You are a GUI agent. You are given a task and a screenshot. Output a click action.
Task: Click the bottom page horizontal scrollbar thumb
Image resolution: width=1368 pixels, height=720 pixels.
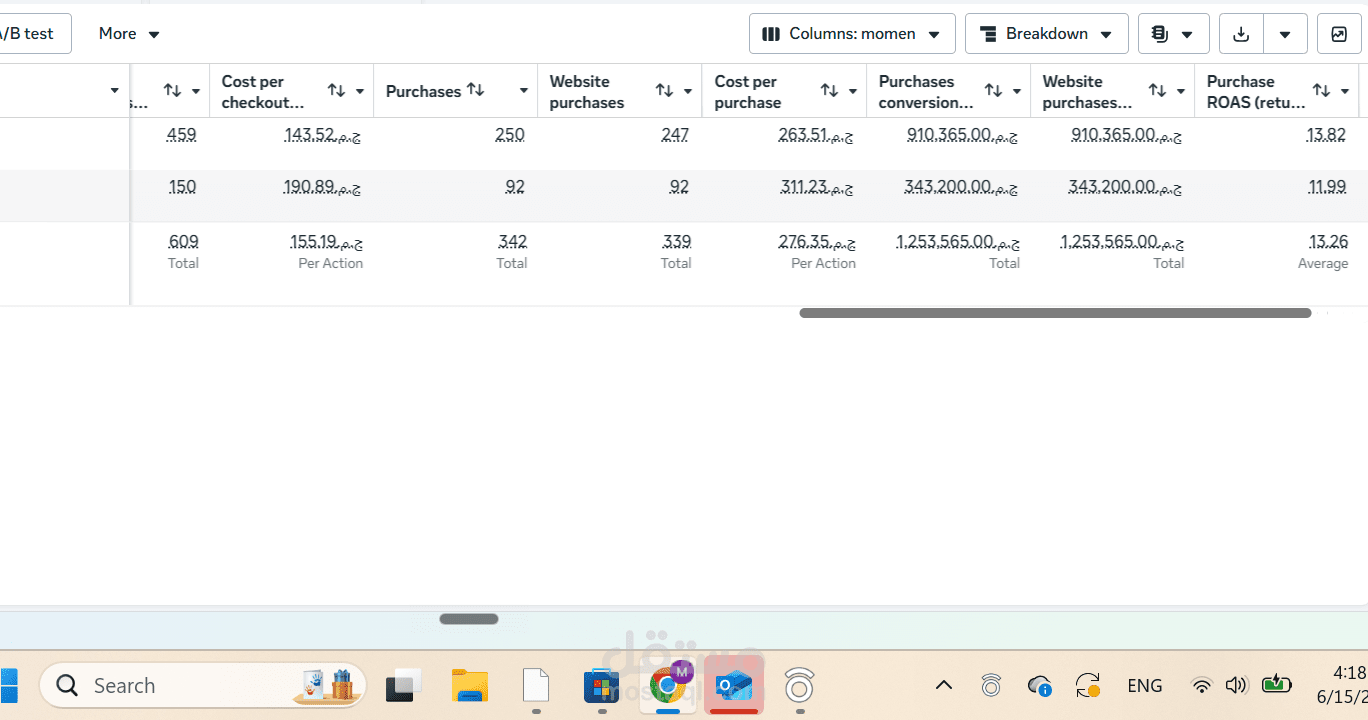(x=469, y=619)
